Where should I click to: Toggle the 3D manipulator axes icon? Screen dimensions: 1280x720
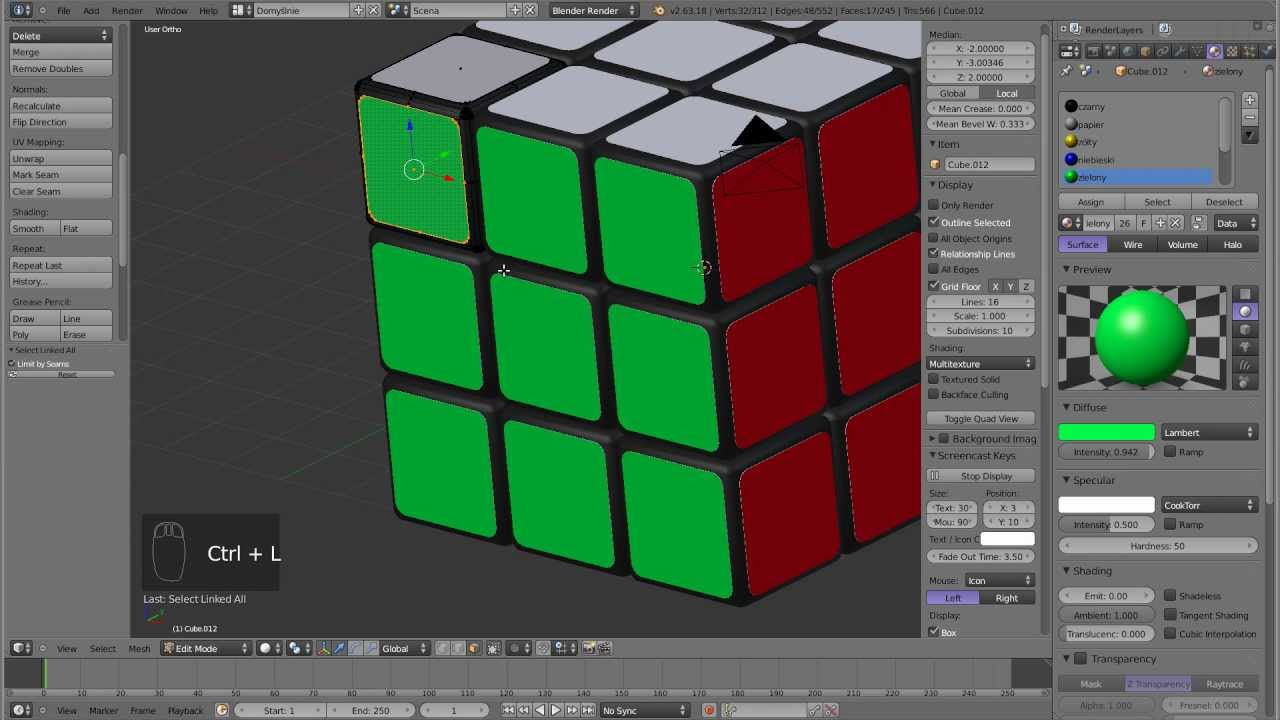(323, 648)
